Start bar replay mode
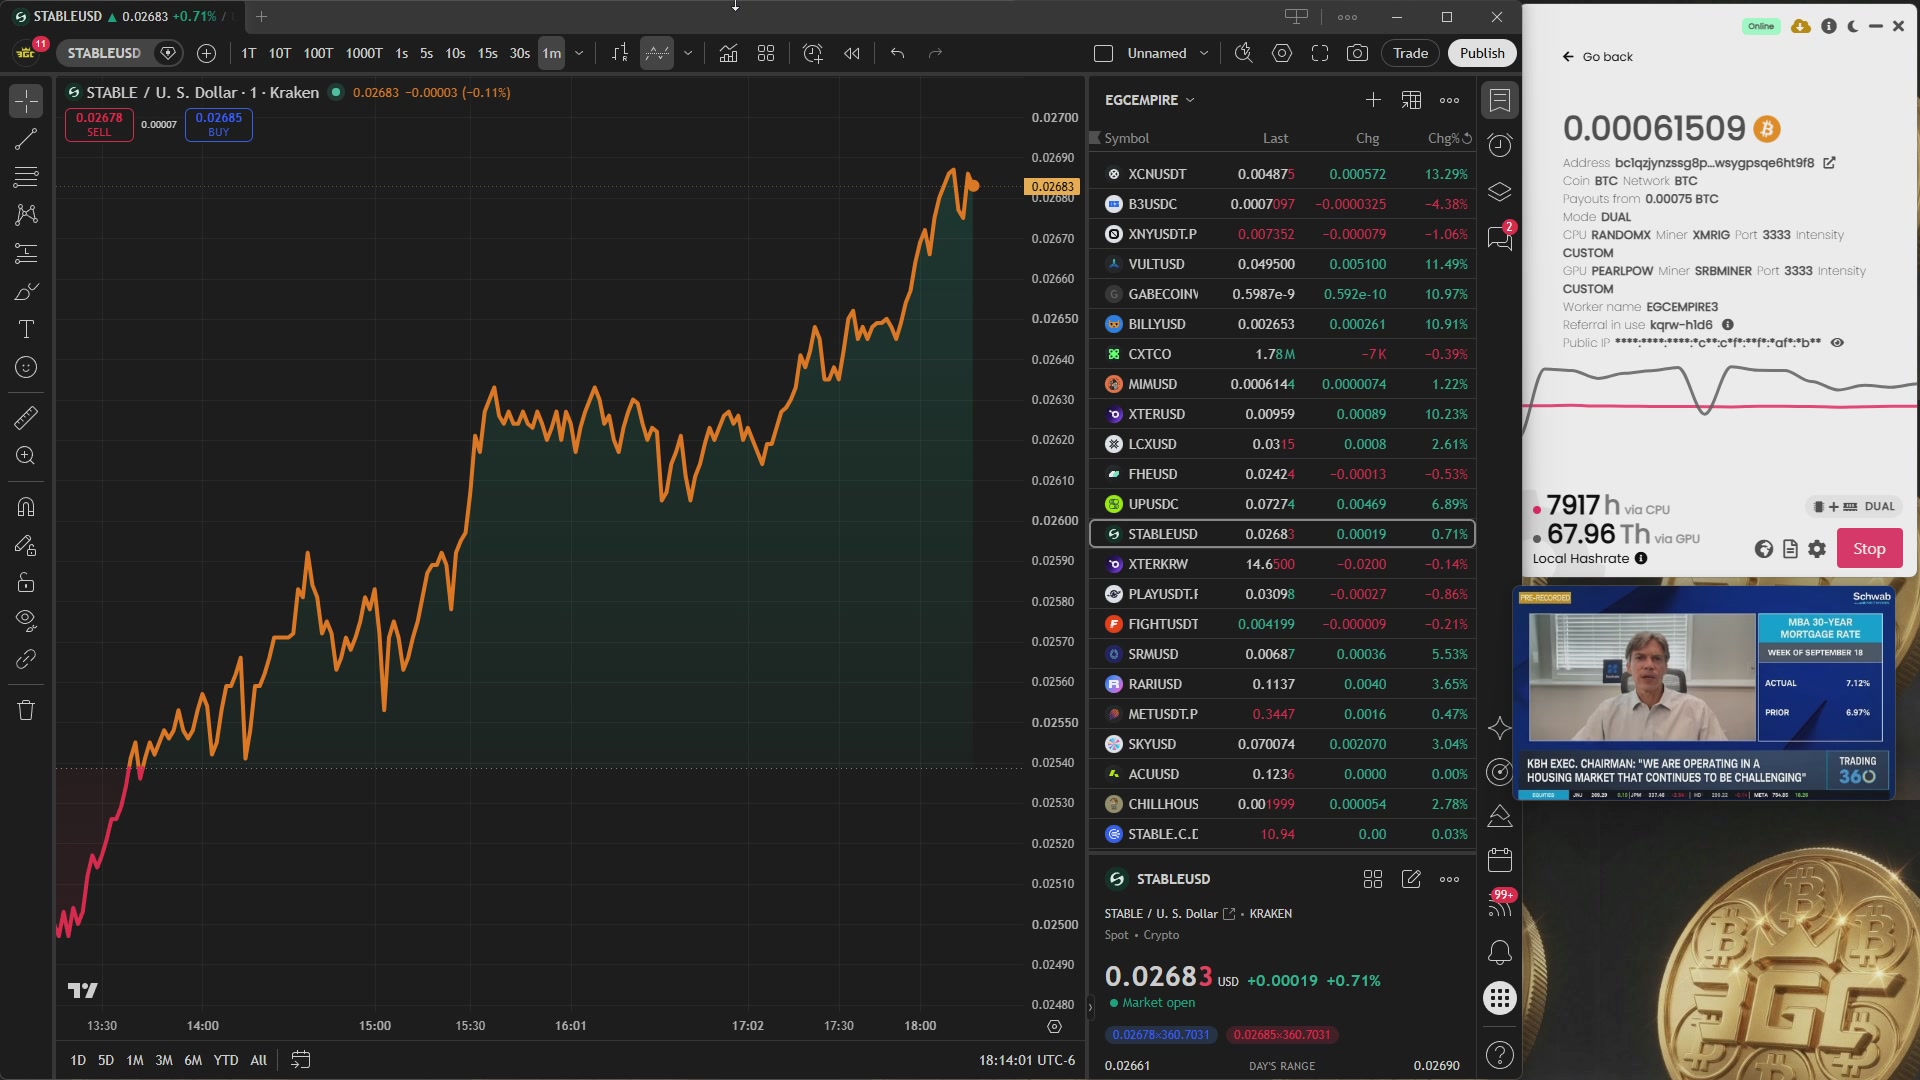Image resolution: width=1920 pixels, height=1080 pixels. coord(852,53)
